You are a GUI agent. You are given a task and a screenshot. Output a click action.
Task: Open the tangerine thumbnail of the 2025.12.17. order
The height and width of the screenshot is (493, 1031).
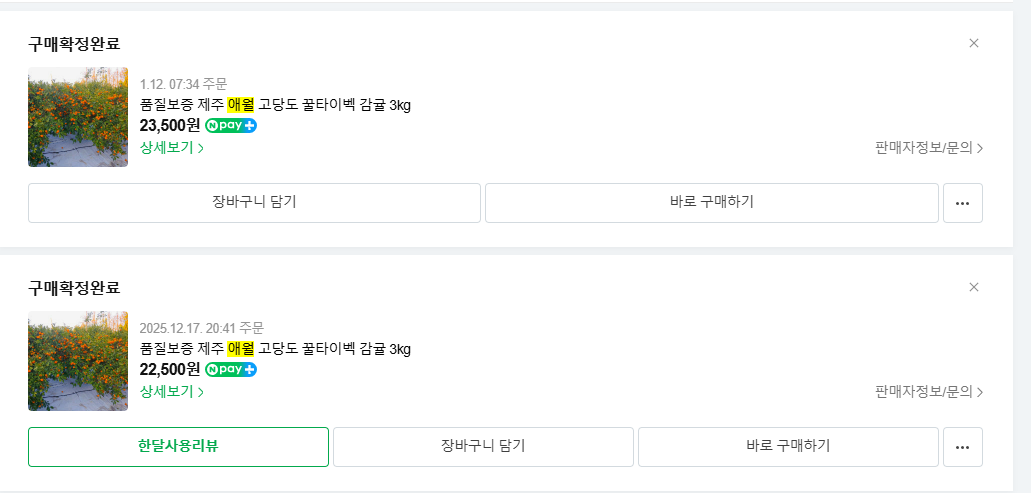point(78,361)
